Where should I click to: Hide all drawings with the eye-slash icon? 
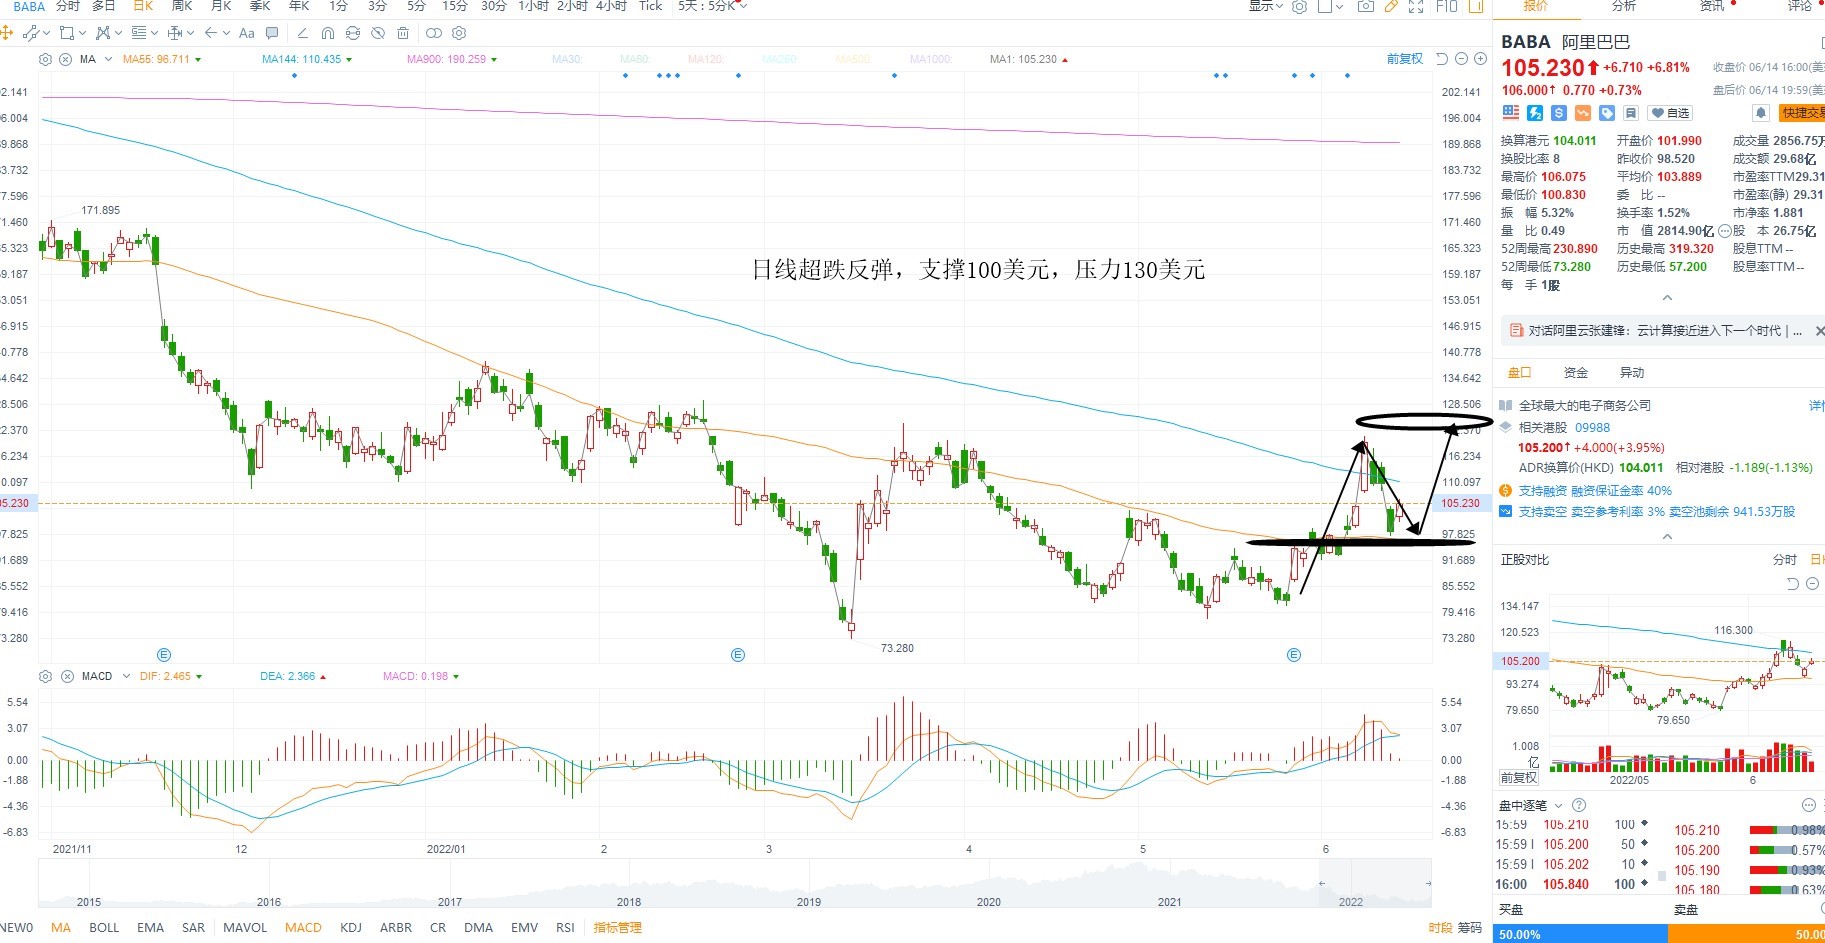(378, 33)
